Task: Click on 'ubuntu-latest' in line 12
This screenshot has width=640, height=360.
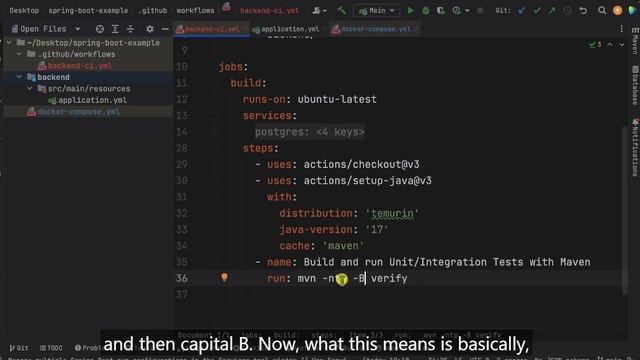Action: (337, 99)
